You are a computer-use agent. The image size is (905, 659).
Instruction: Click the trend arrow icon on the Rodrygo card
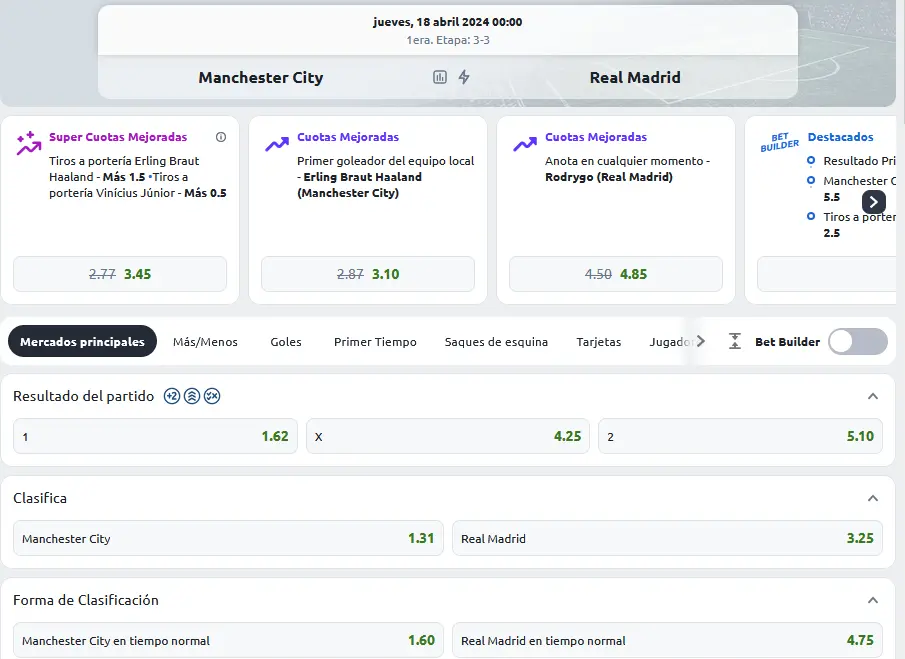tap(525, 144)
